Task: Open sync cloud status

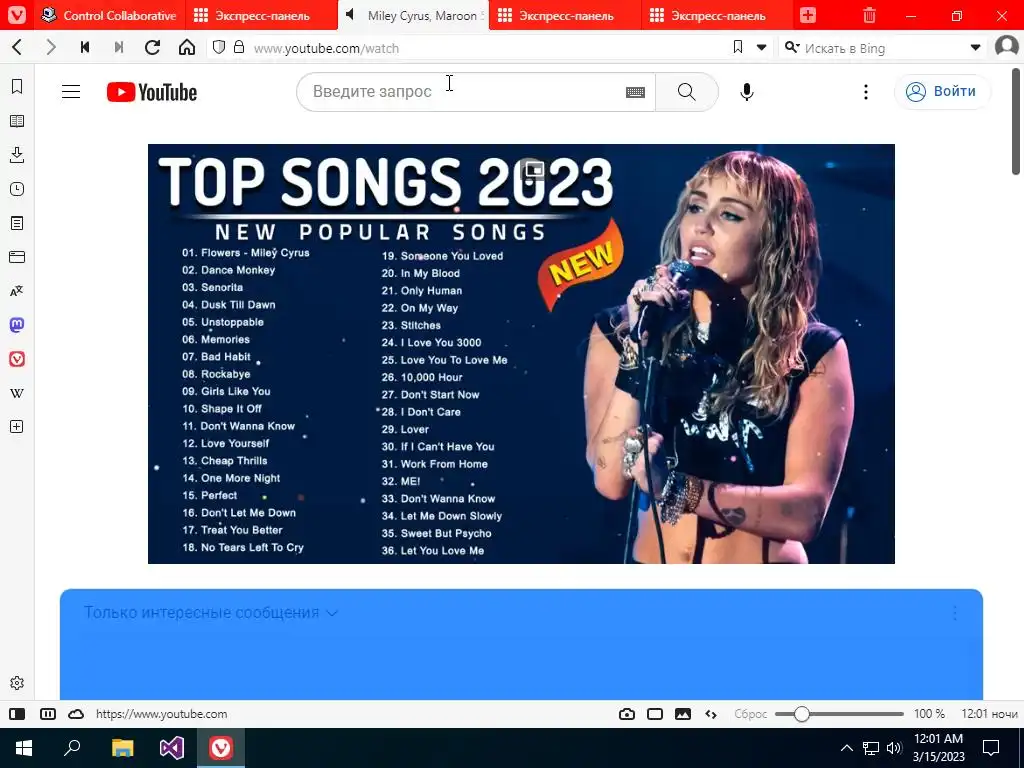Action: pyautogui.click(x=76, y=714)
